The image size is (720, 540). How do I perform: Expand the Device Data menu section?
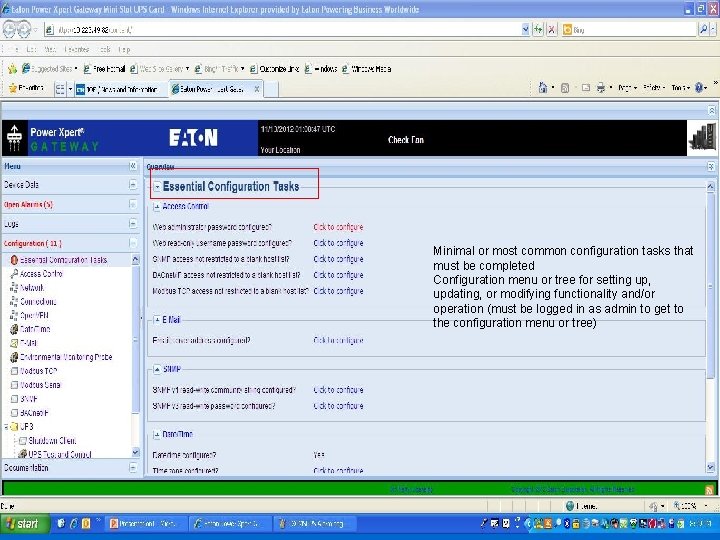coord(133,185)
